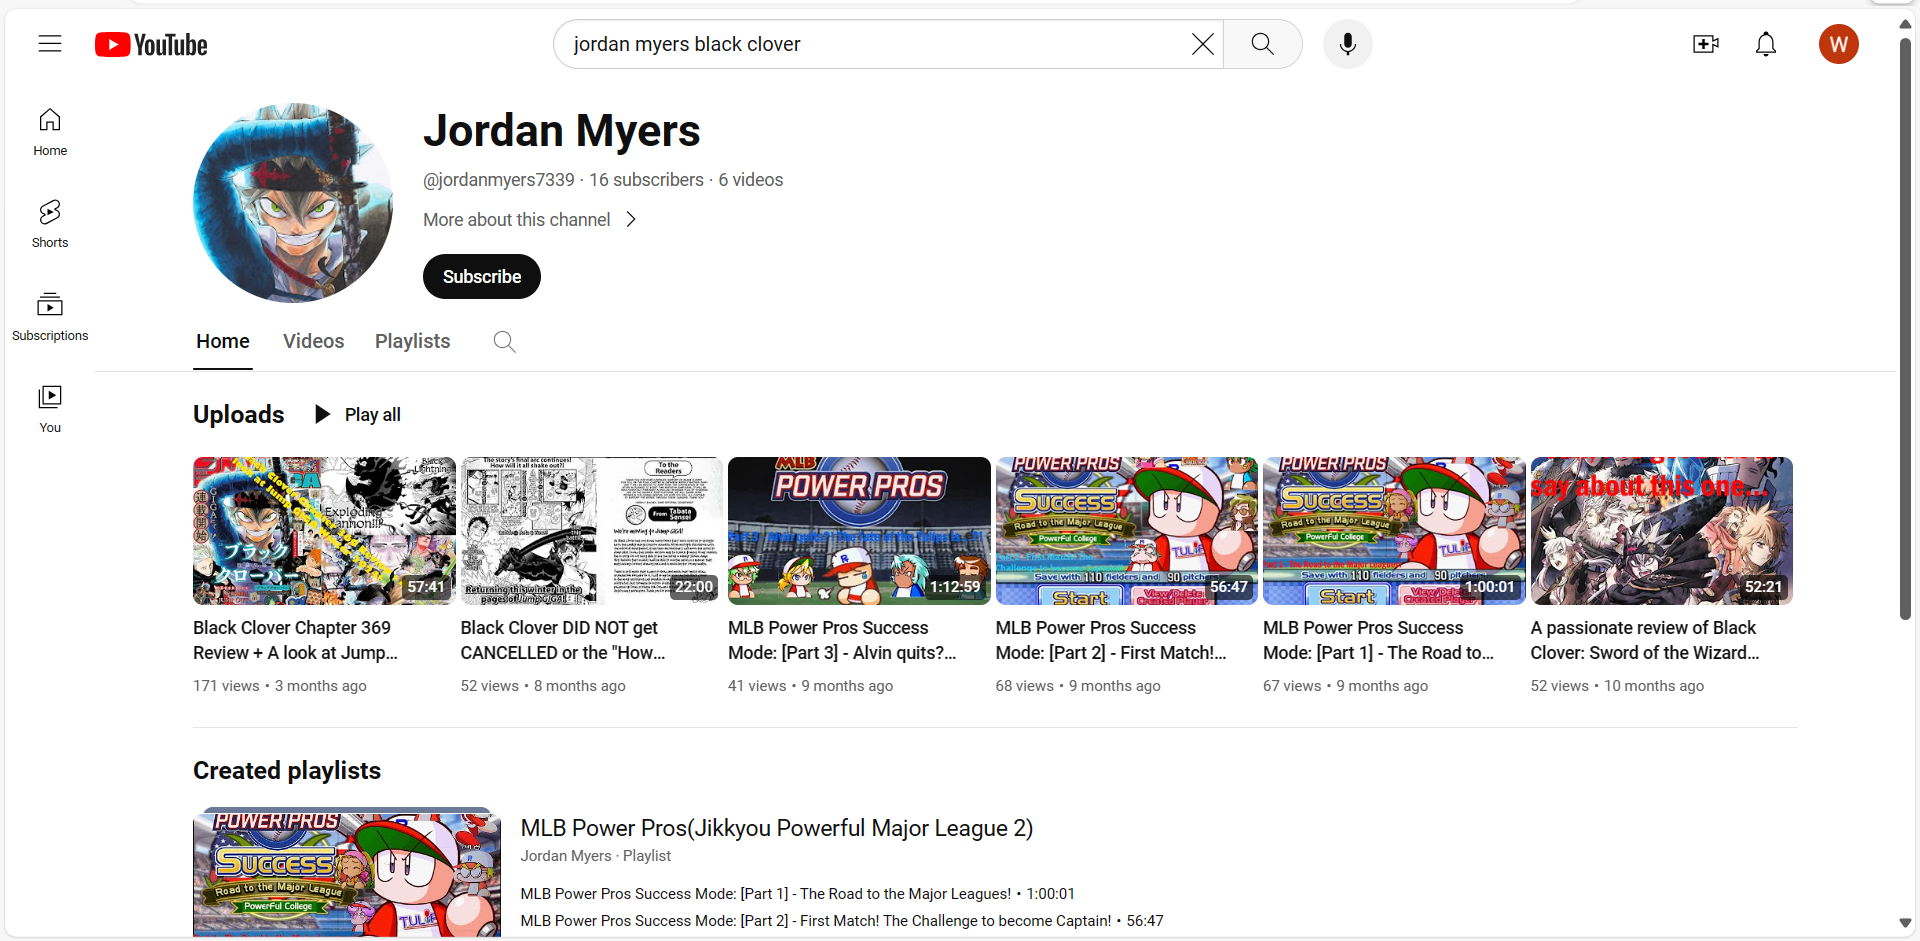
Task: Toggle the navigation sidebar with hamburger menu
Action: click(x=49, y=44)
